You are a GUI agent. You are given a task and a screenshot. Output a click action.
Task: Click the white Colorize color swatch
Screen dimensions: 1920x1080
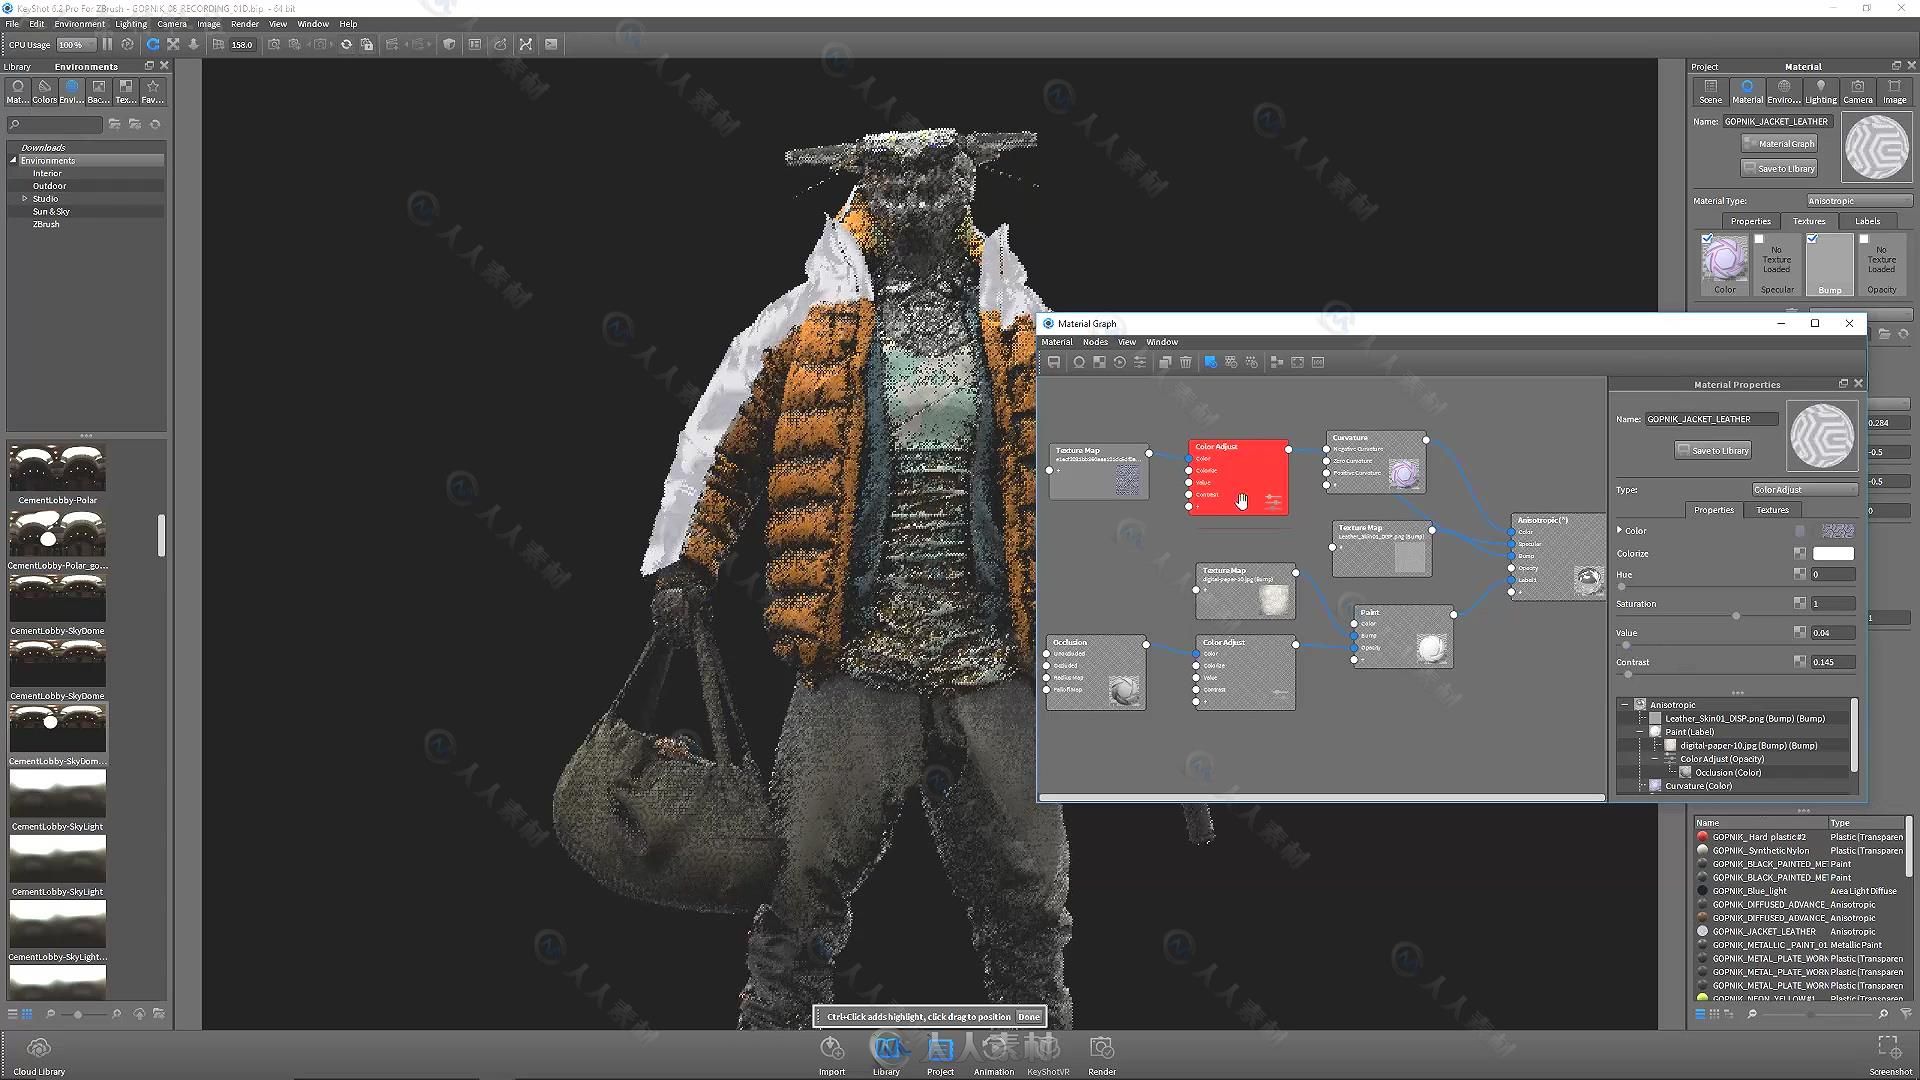pos(1833,553)
